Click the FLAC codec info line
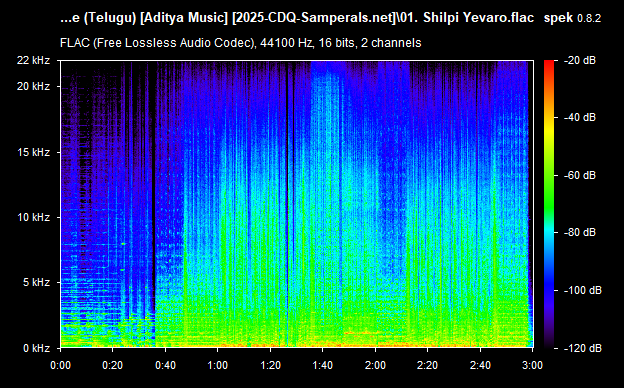Viewport: 624px width, 388px height. point(240,43)
